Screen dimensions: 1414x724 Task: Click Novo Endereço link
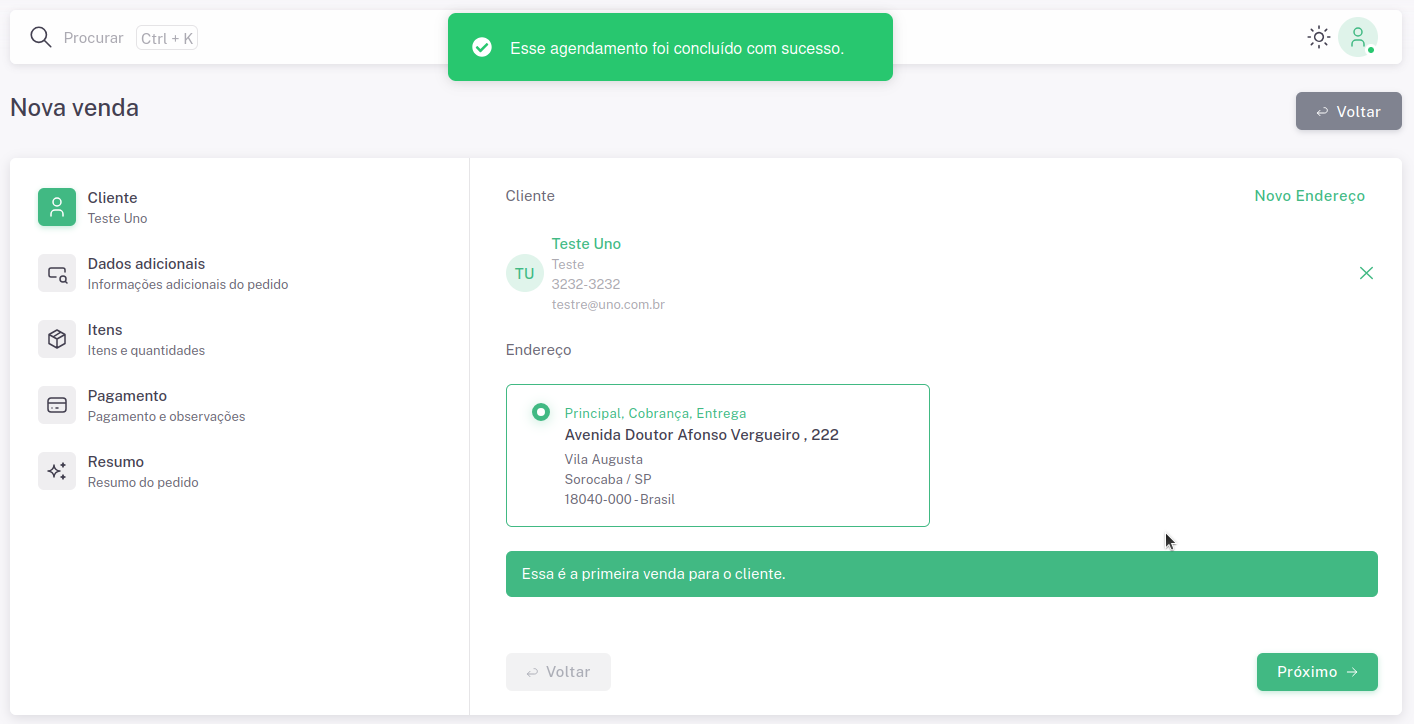click(x=1309, y=196)
